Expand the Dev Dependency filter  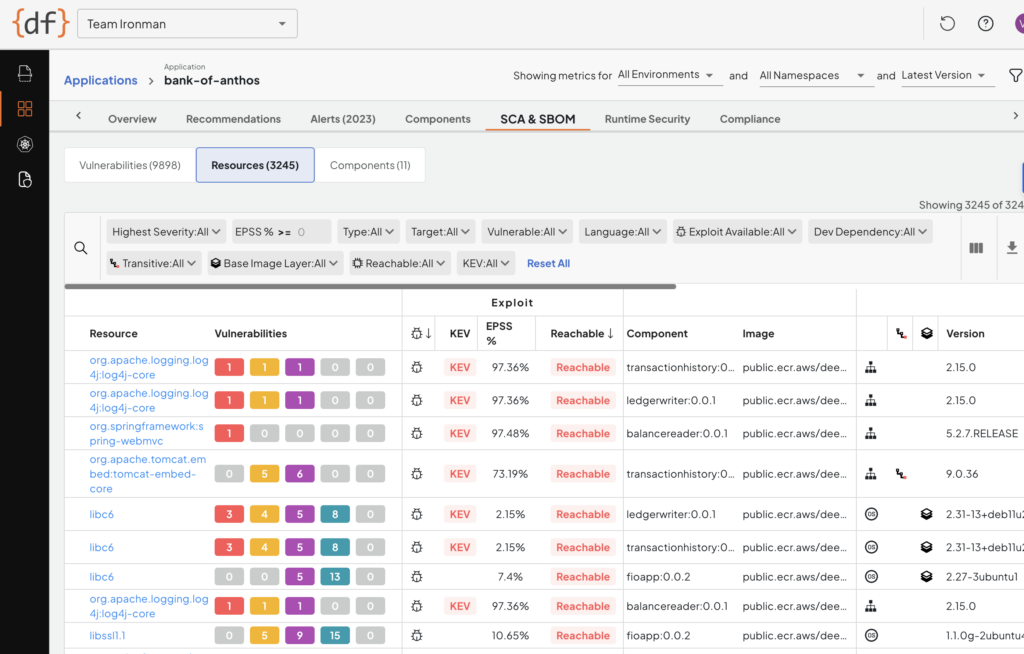[x=870, y=232]
